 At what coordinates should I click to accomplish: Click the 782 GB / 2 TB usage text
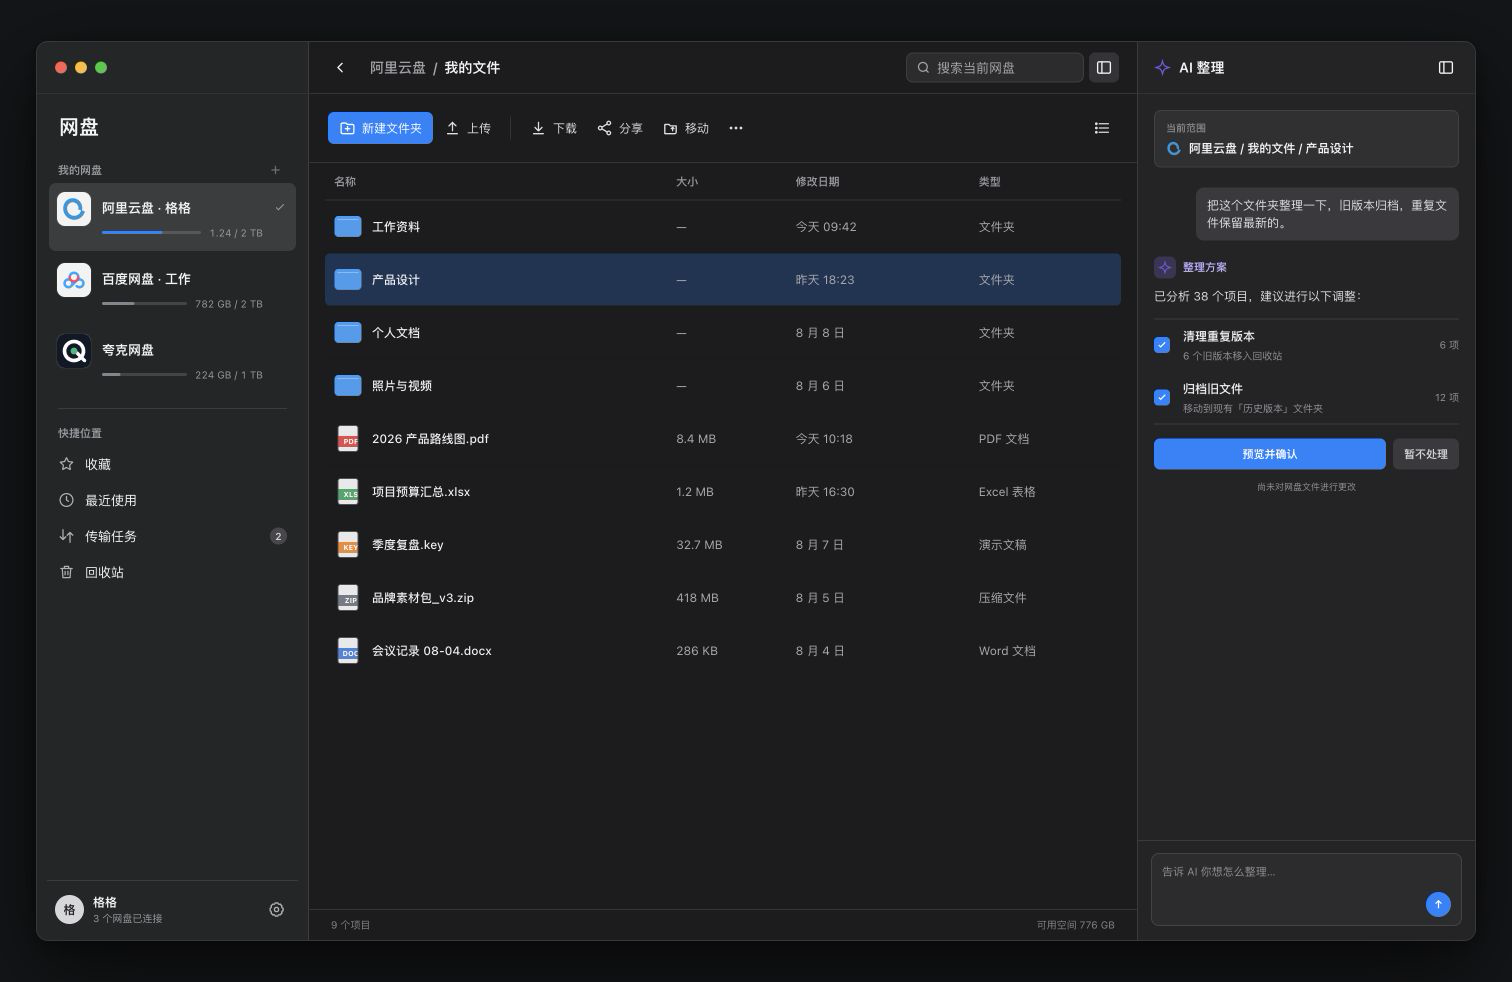(229, 304)
